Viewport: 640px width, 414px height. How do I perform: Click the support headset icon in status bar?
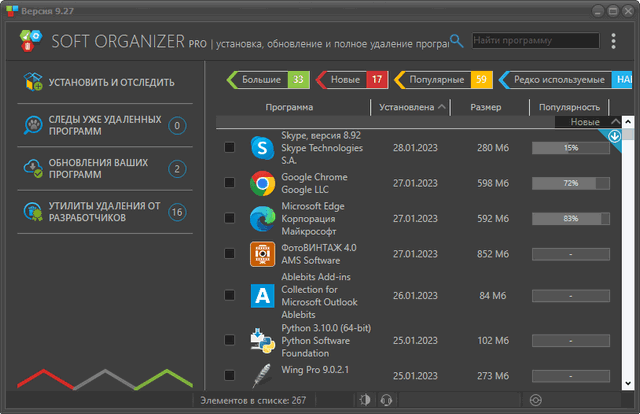tap(385, 401)
